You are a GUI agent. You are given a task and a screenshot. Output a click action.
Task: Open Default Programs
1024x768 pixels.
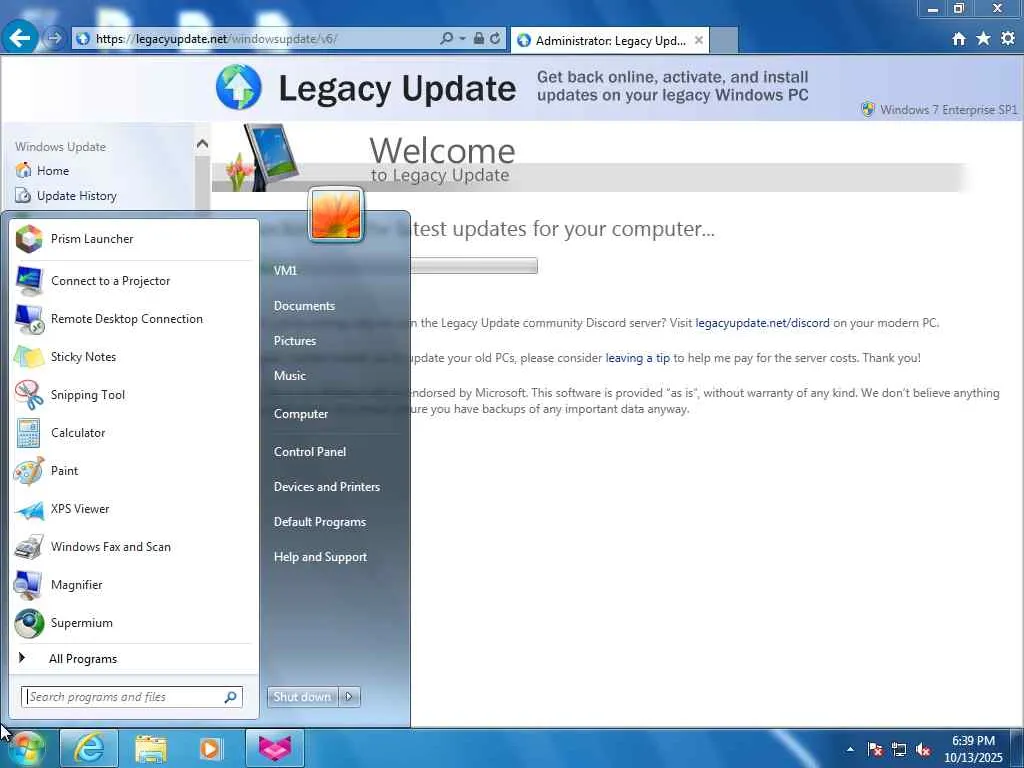pos(320,522)
